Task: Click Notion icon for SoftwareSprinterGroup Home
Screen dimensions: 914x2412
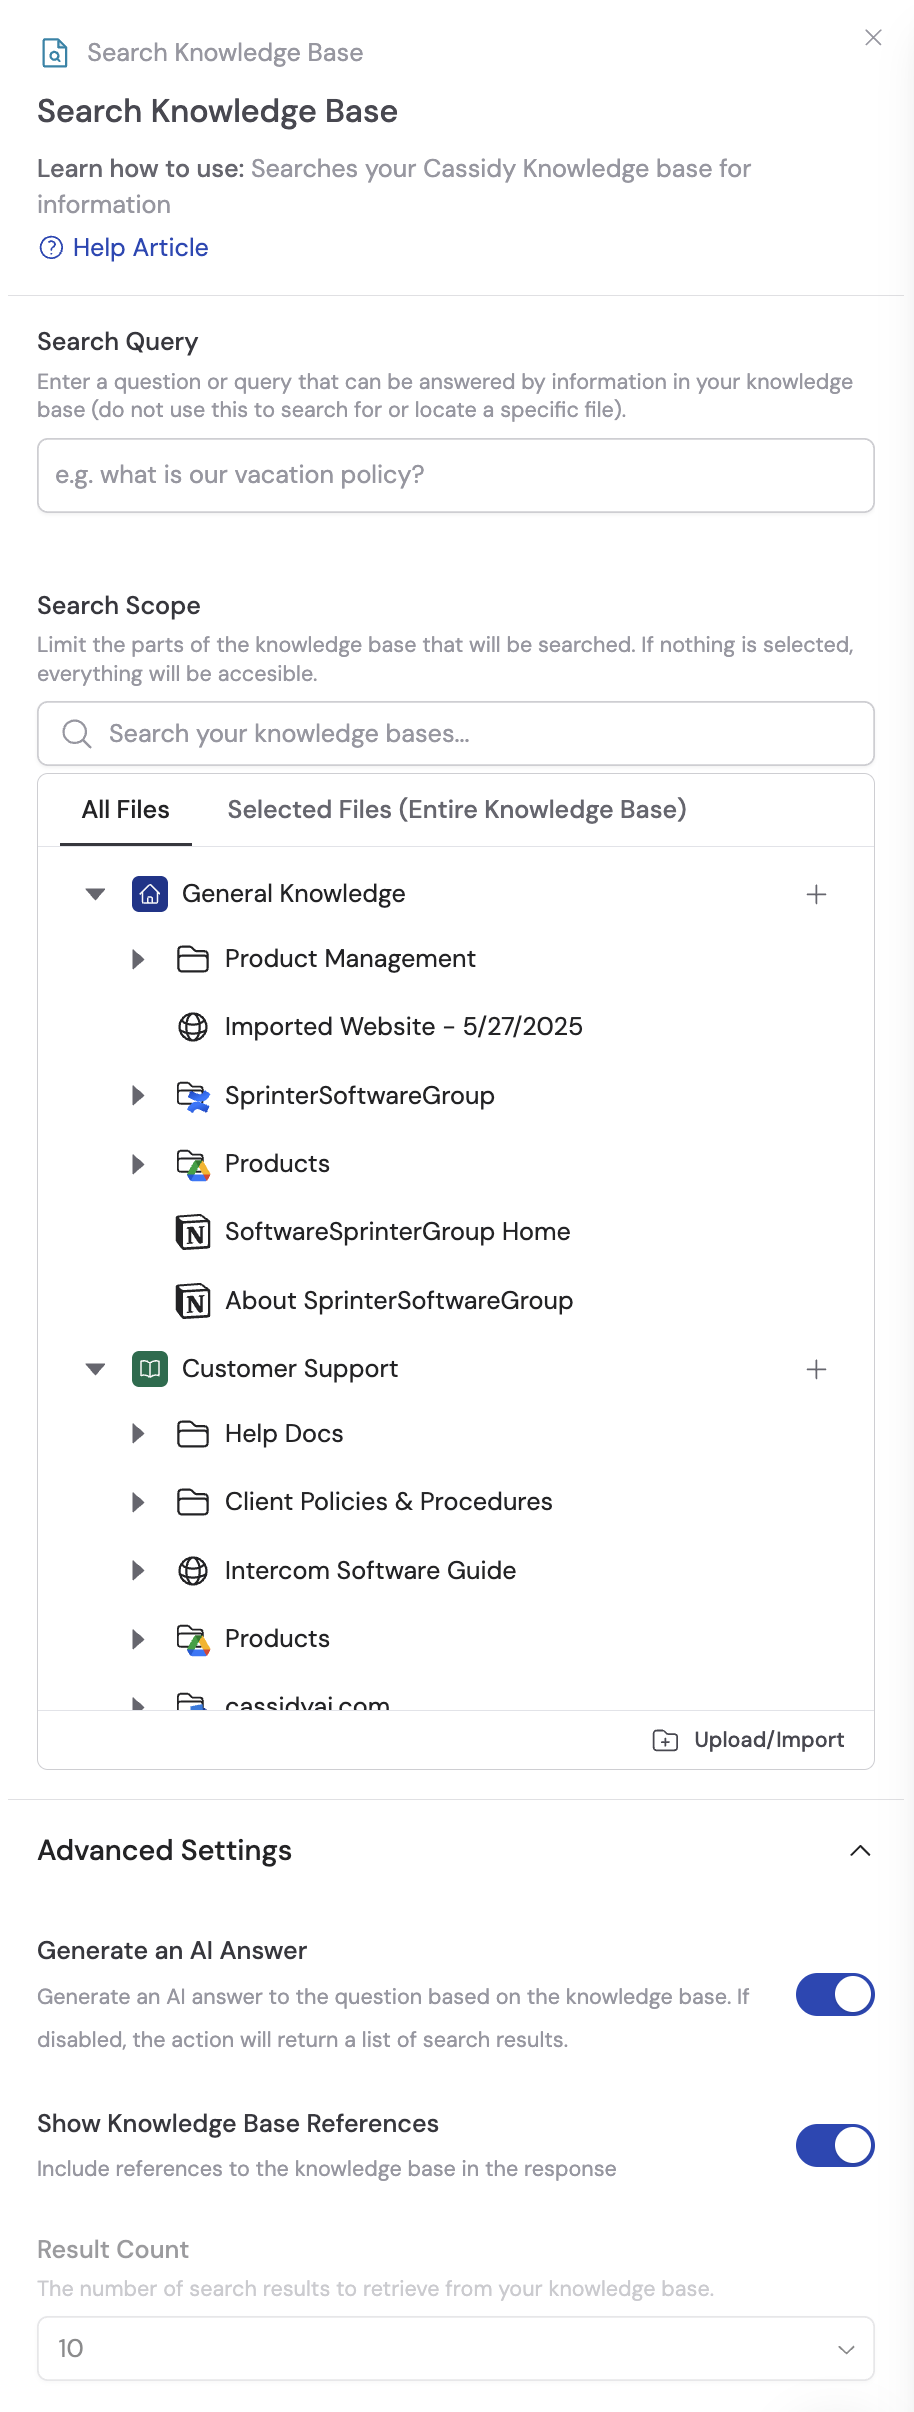Action: click(193, 1232)
